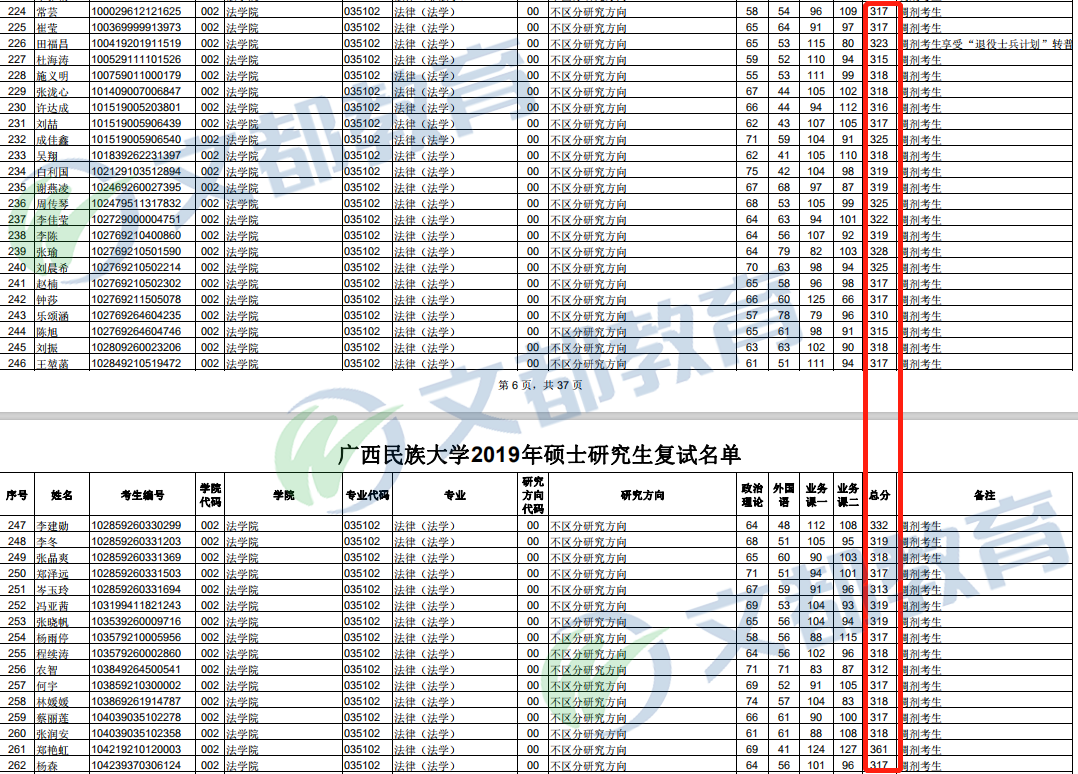Click the 业务课一 column header
Viewport: 1078px width, 774px height.
tap(816, 495)
